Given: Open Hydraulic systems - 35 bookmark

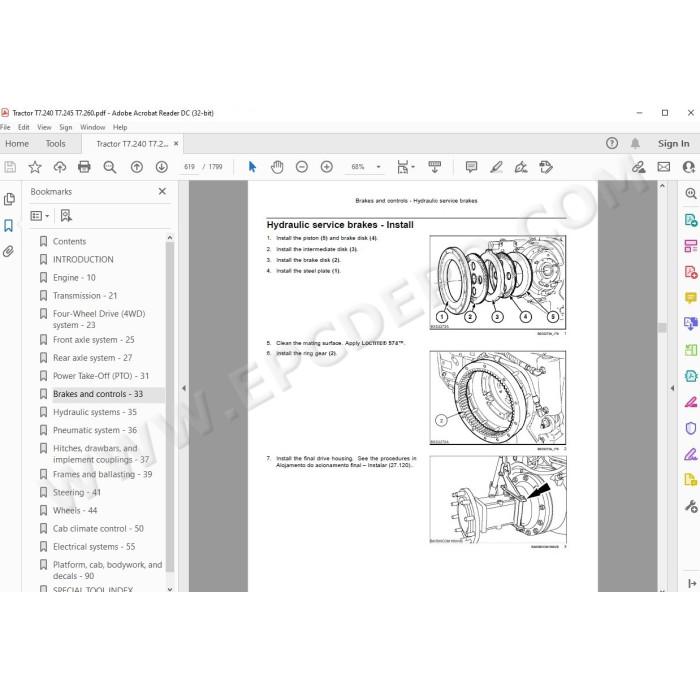Looking at the screenshot, I should 95,412.
